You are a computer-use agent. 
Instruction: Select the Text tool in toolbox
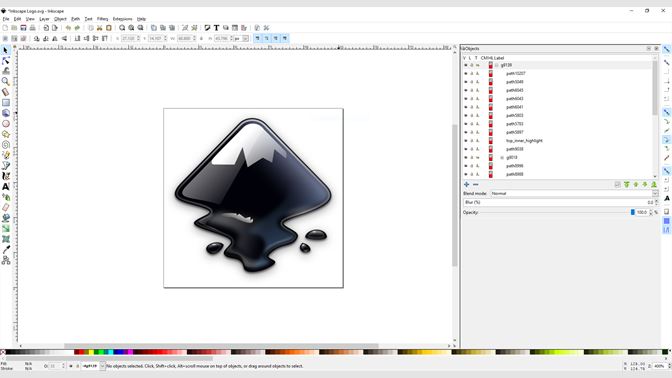[6, 186]
